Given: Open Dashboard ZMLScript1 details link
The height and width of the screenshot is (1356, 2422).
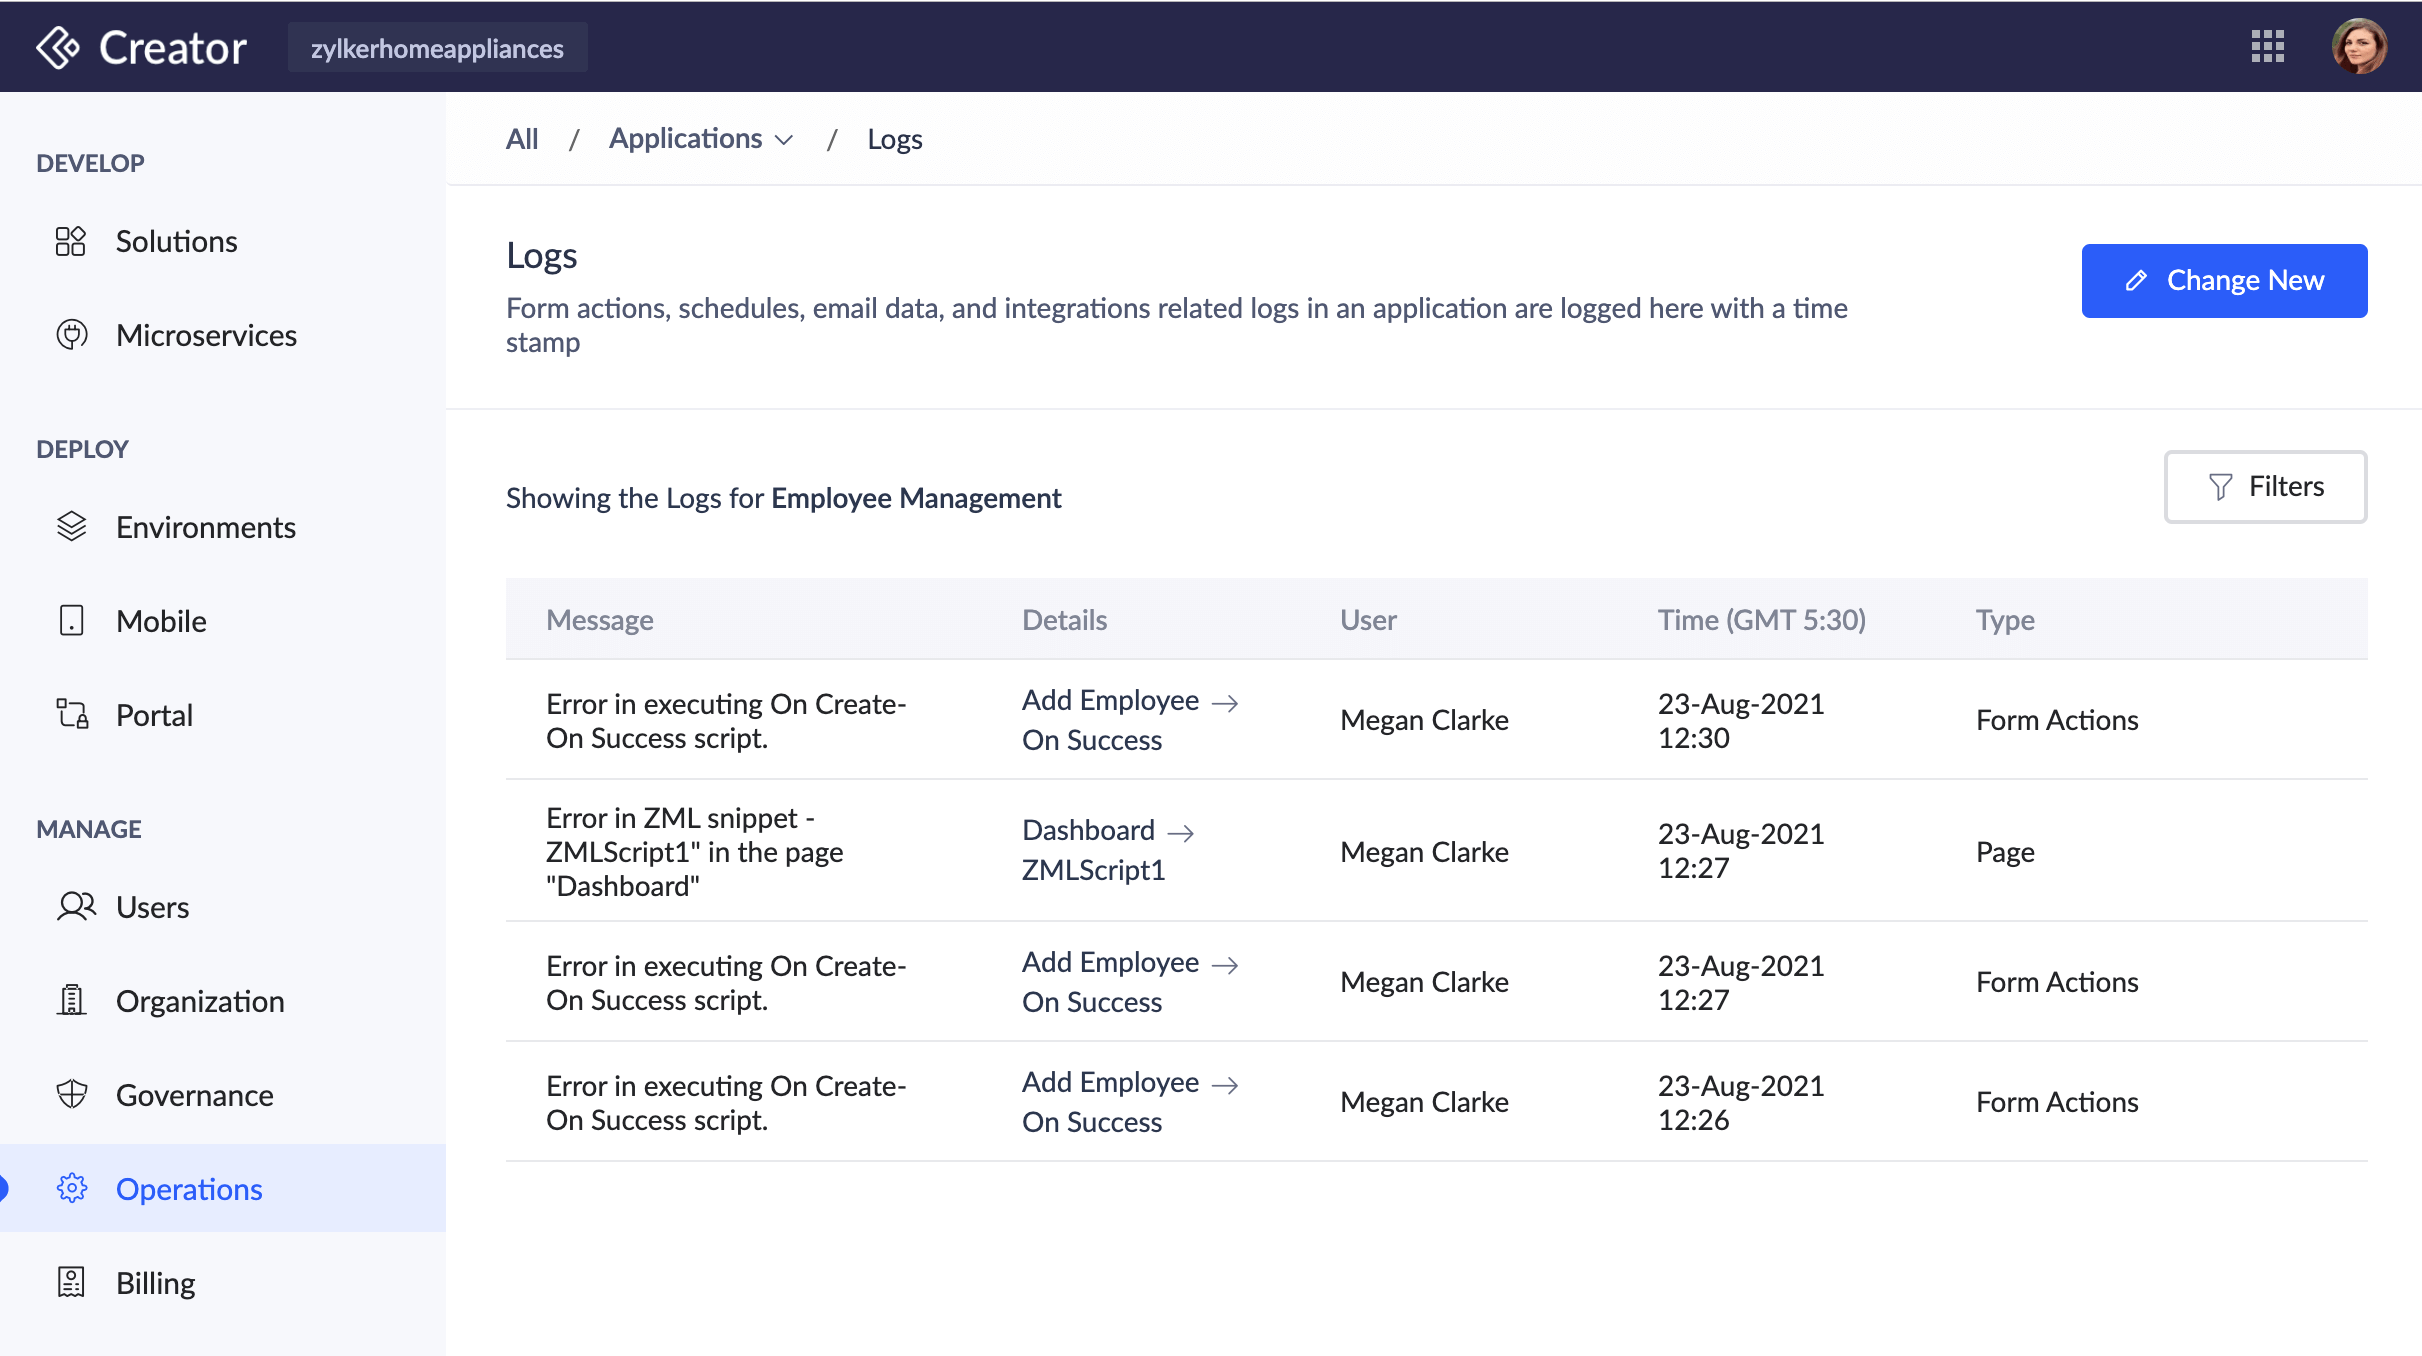Looking at the screenshot, I should tap(1108, 850).
